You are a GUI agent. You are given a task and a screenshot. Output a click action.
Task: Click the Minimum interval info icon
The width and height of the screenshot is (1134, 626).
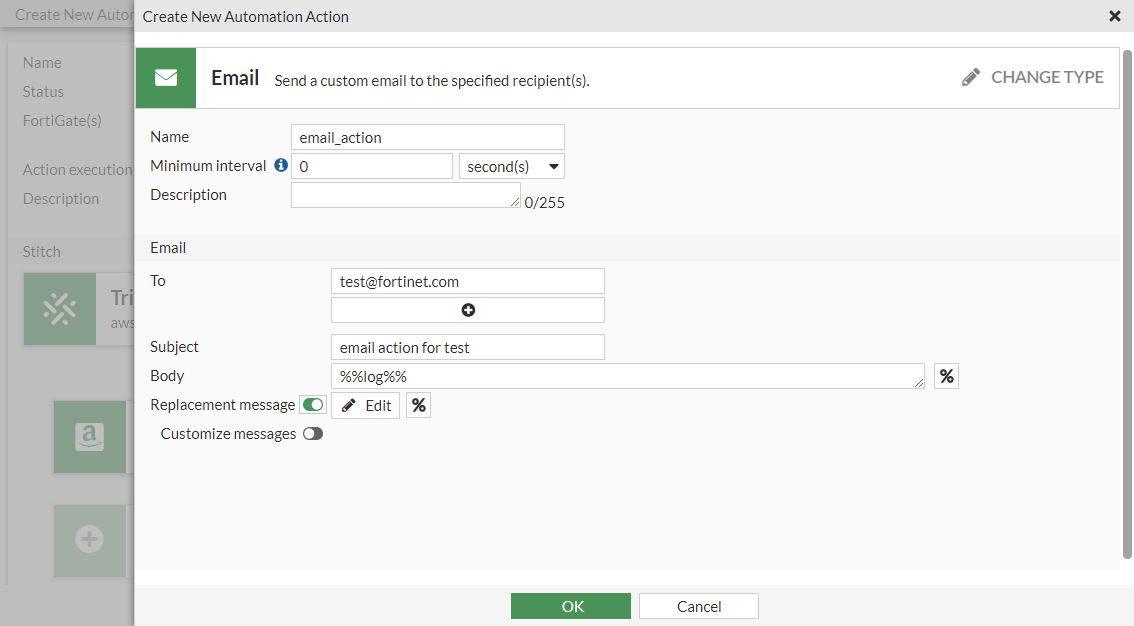tap(281, 166)
